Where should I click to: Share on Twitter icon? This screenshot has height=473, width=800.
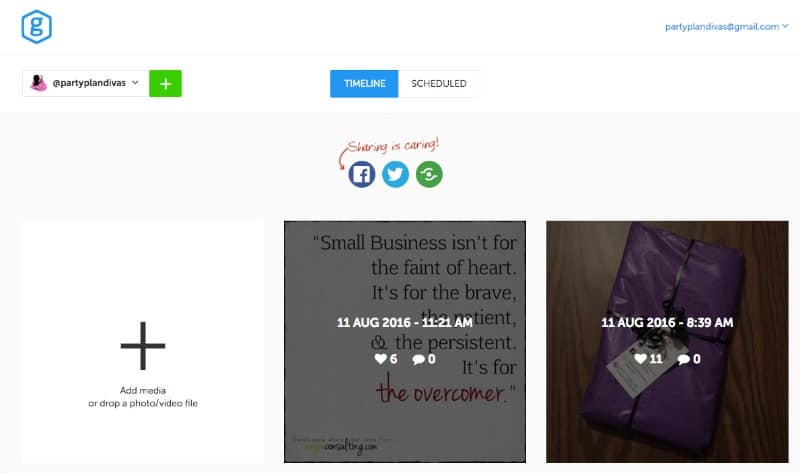point(395,175)
